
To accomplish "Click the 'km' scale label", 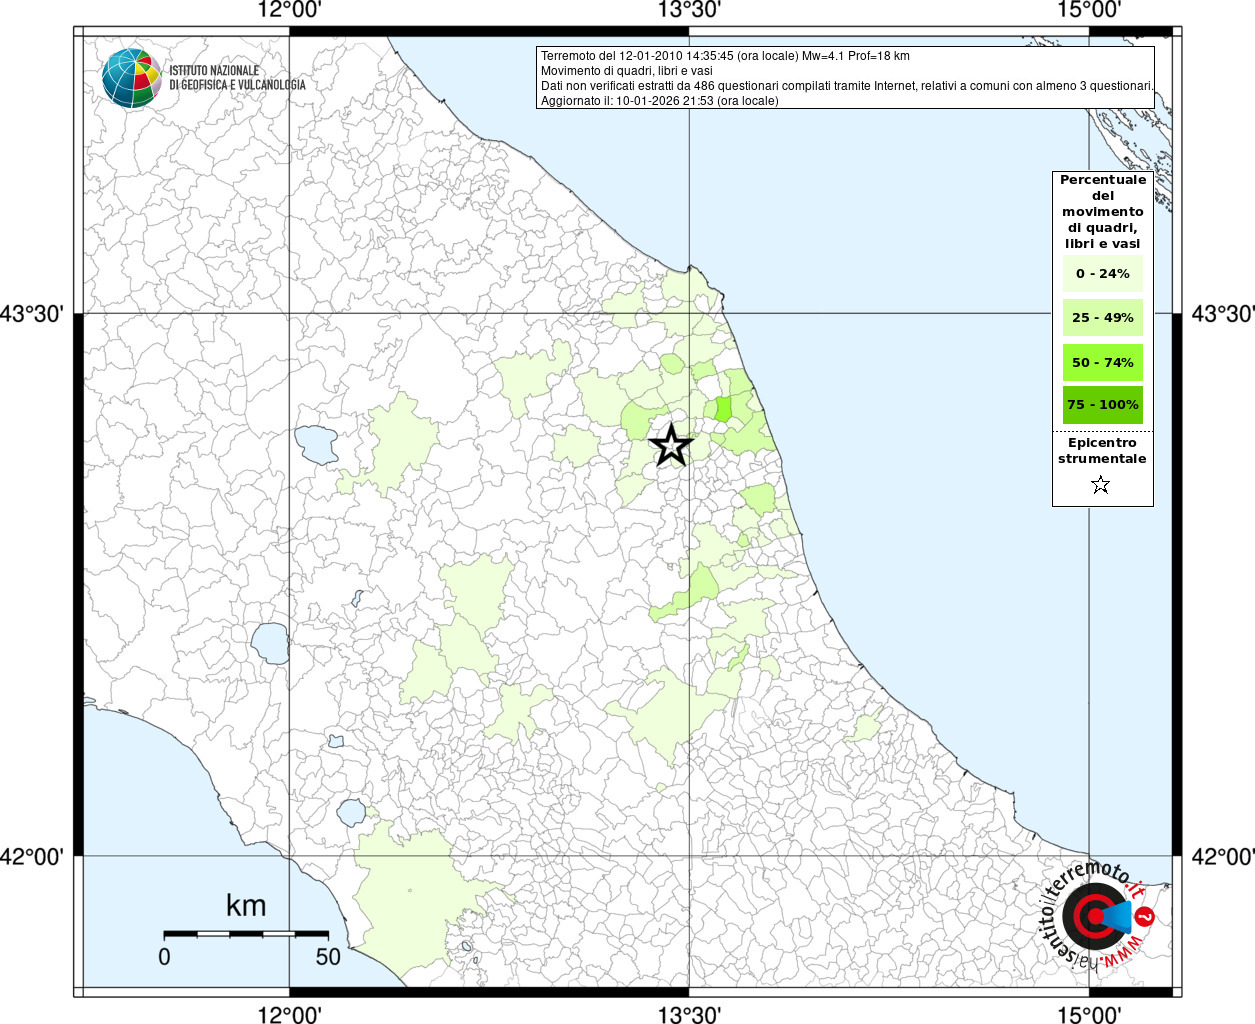I will [x=246, y=905].
